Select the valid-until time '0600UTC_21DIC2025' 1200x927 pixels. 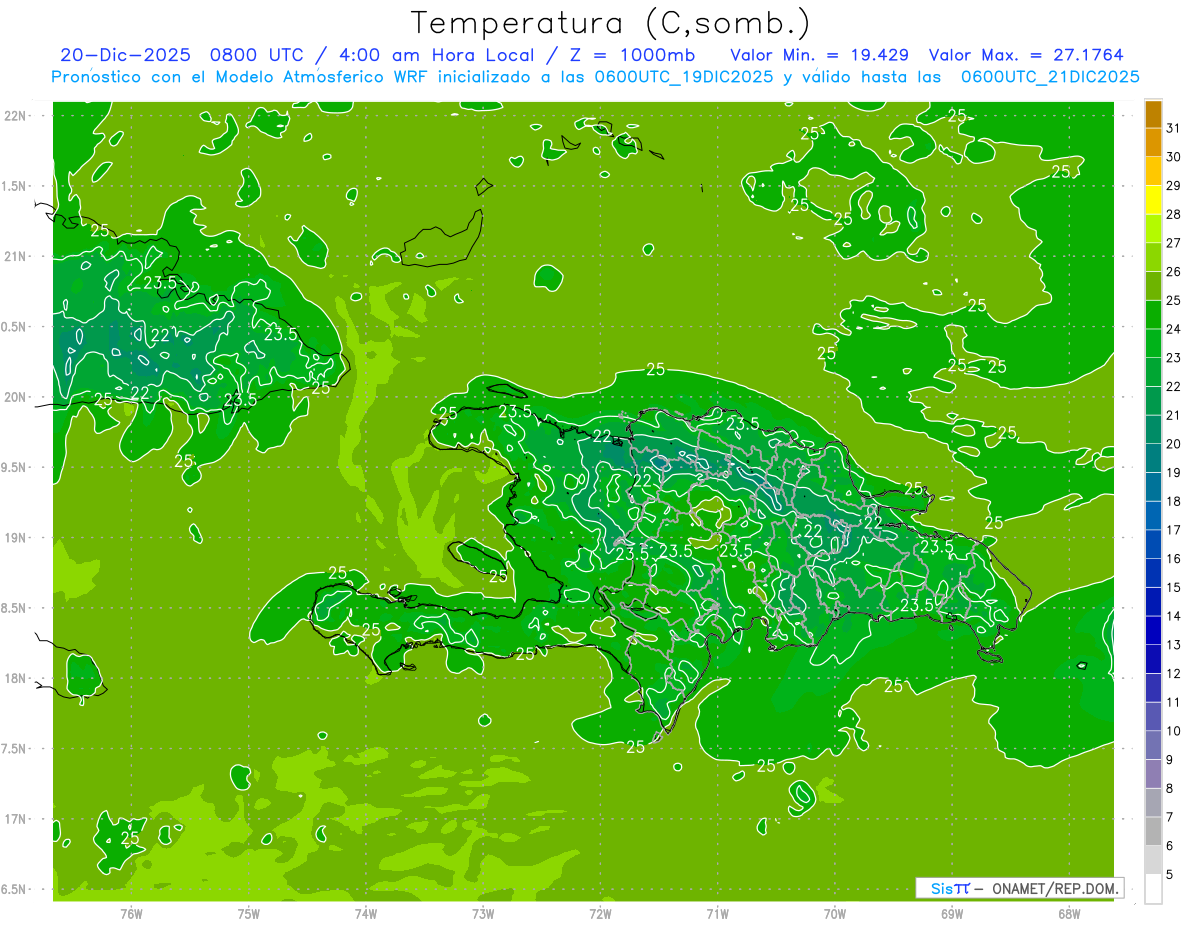[x=1050, y=77]
